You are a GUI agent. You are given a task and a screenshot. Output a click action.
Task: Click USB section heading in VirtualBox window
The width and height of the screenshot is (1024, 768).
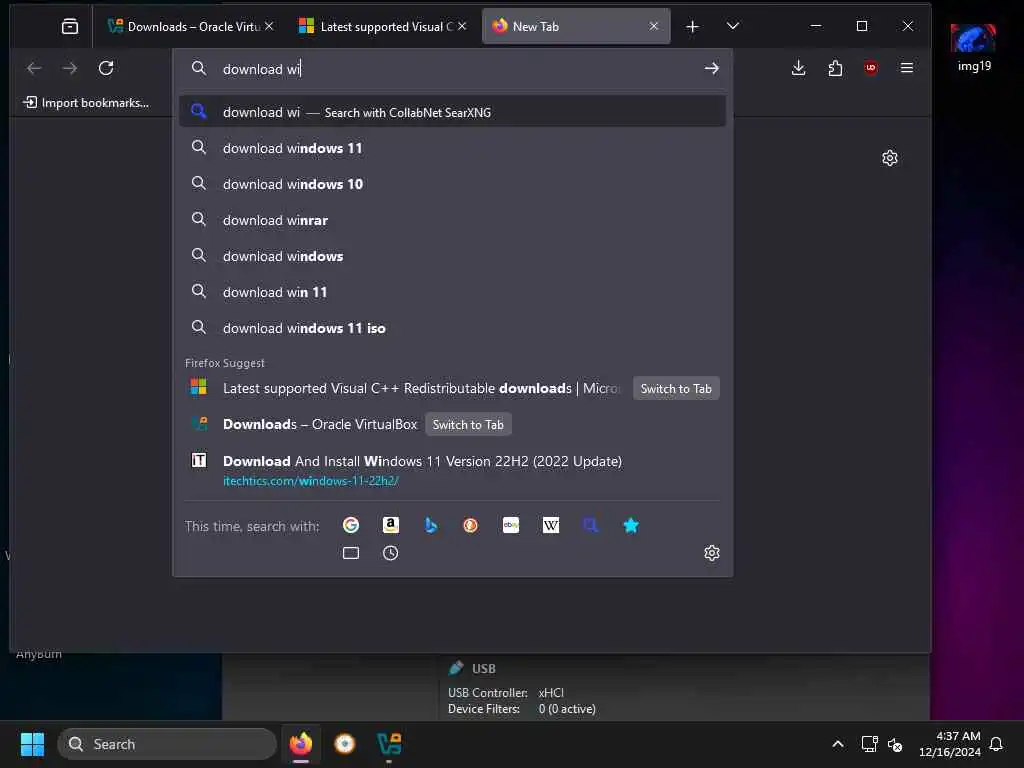(484, 669)
